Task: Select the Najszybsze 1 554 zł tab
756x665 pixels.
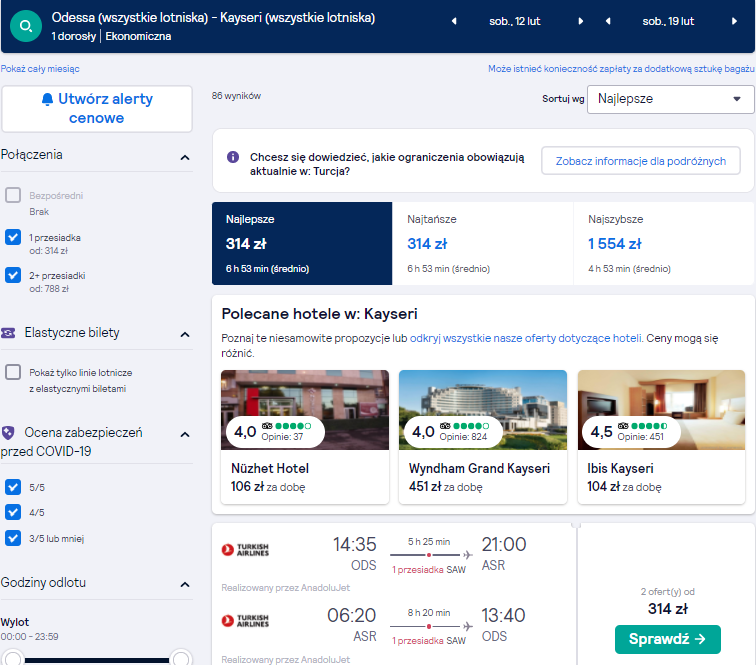Action: pyautogui.click(x=664, y=244)
